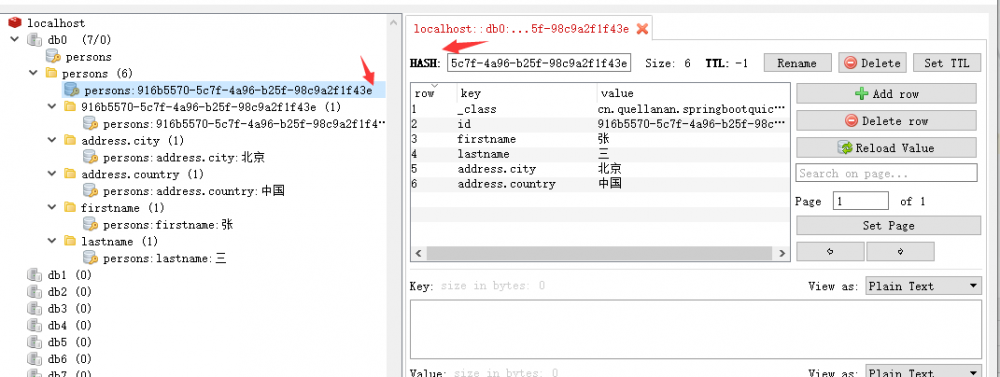Click the db1 database icon
Screen dimensions: 1000x377
(x=34, y=275)
